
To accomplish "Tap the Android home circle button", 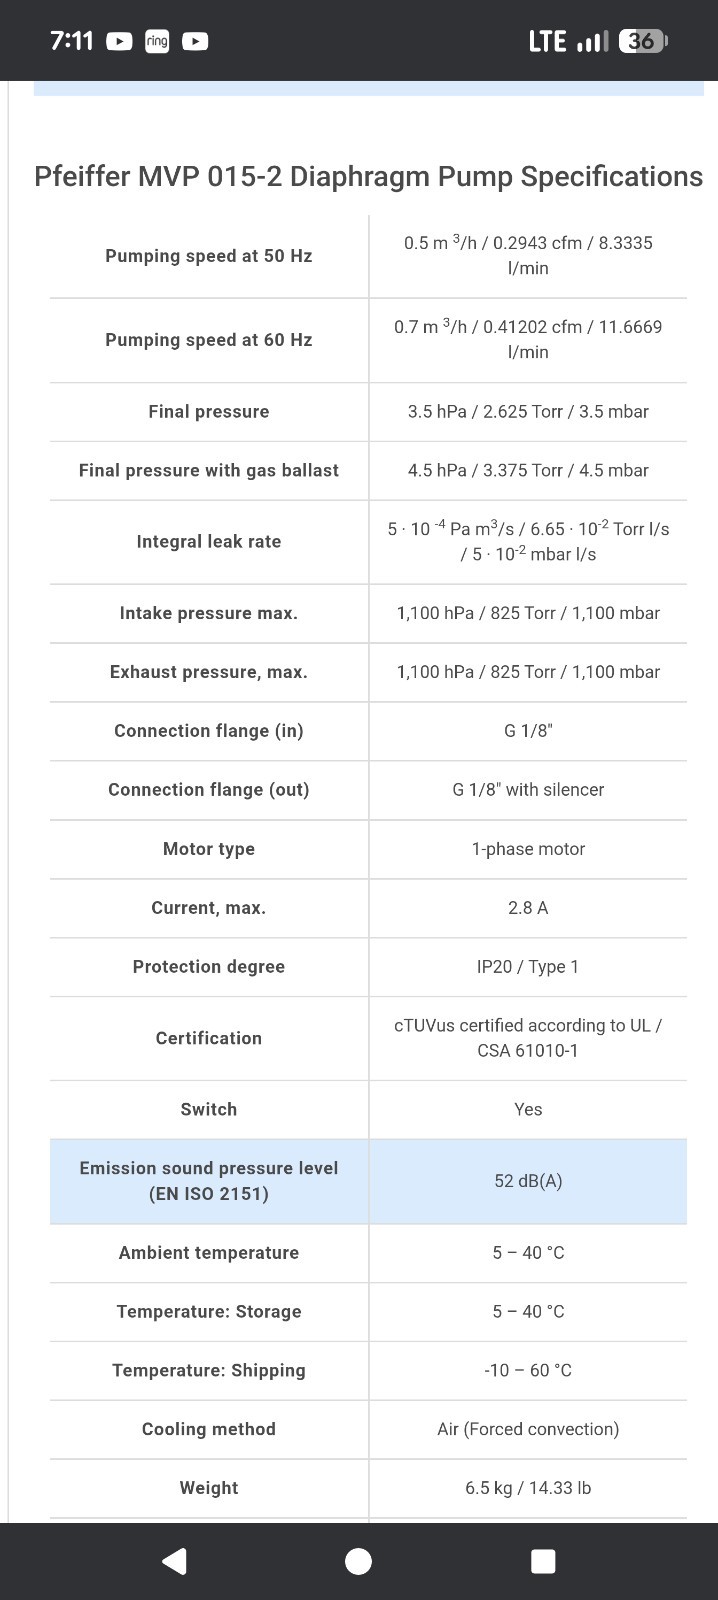I will pos(358,1561).
